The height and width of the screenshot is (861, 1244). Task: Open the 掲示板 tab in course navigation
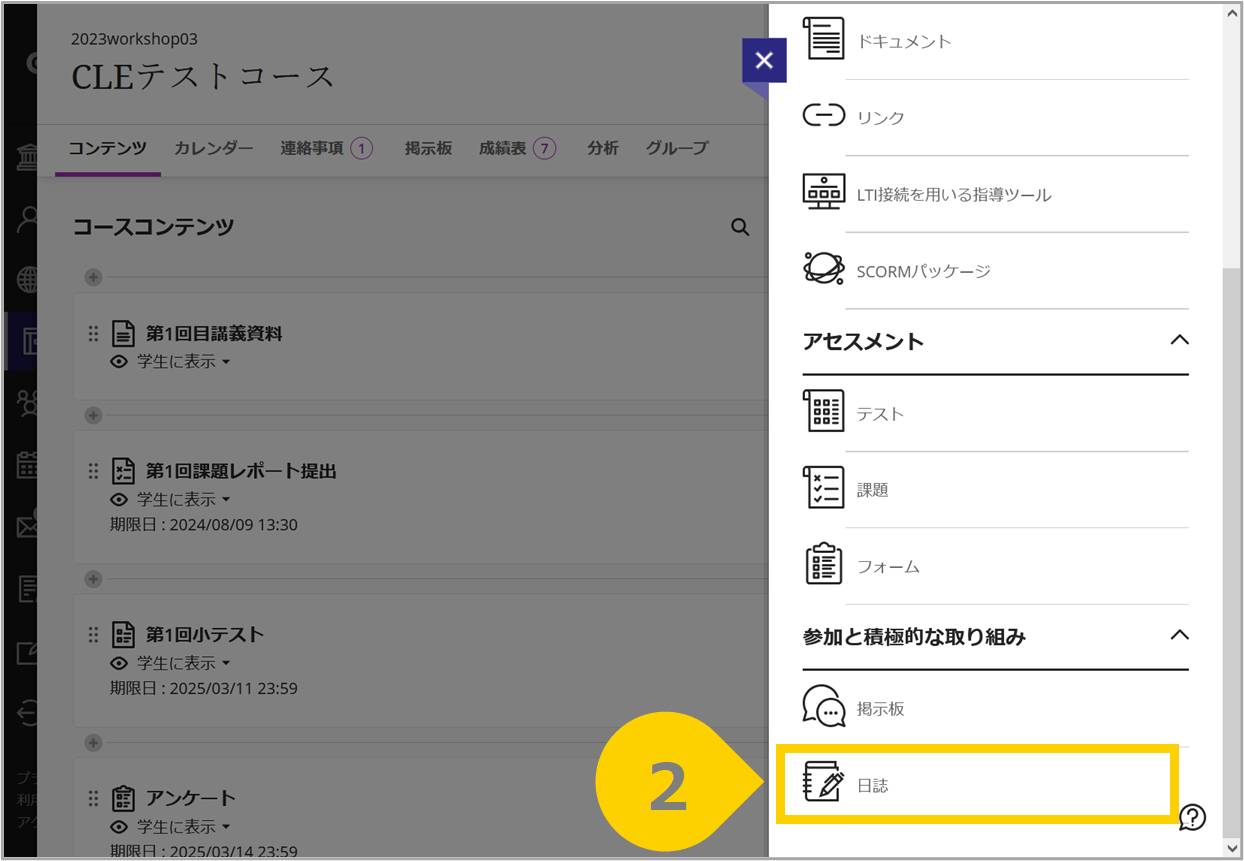[x=428, y=148]
